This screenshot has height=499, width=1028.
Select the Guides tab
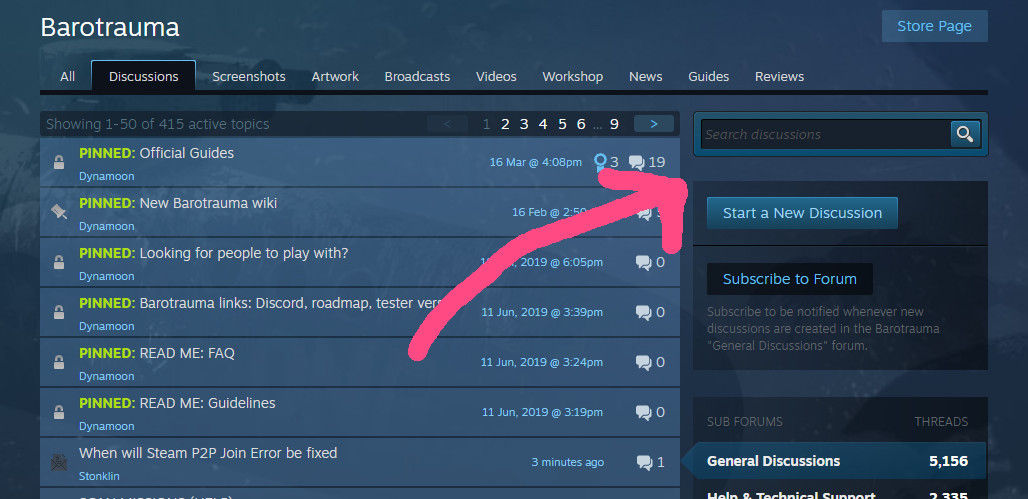[708, 77]
